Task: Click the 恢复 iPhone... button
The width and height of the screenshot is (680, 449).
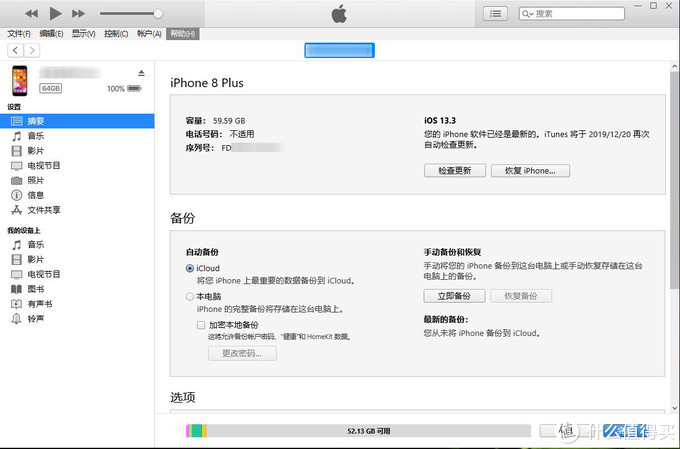Action: (x=530, y=170)
